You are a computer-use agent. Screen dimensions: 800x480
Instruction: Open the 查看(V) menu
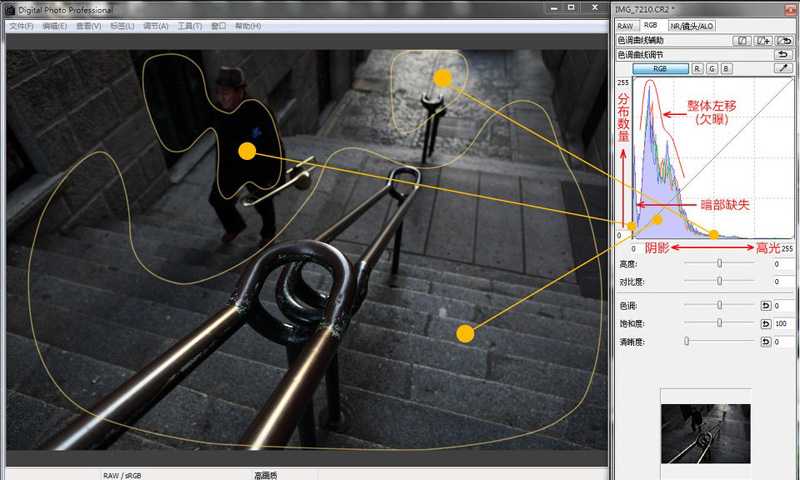pos(89,26)
